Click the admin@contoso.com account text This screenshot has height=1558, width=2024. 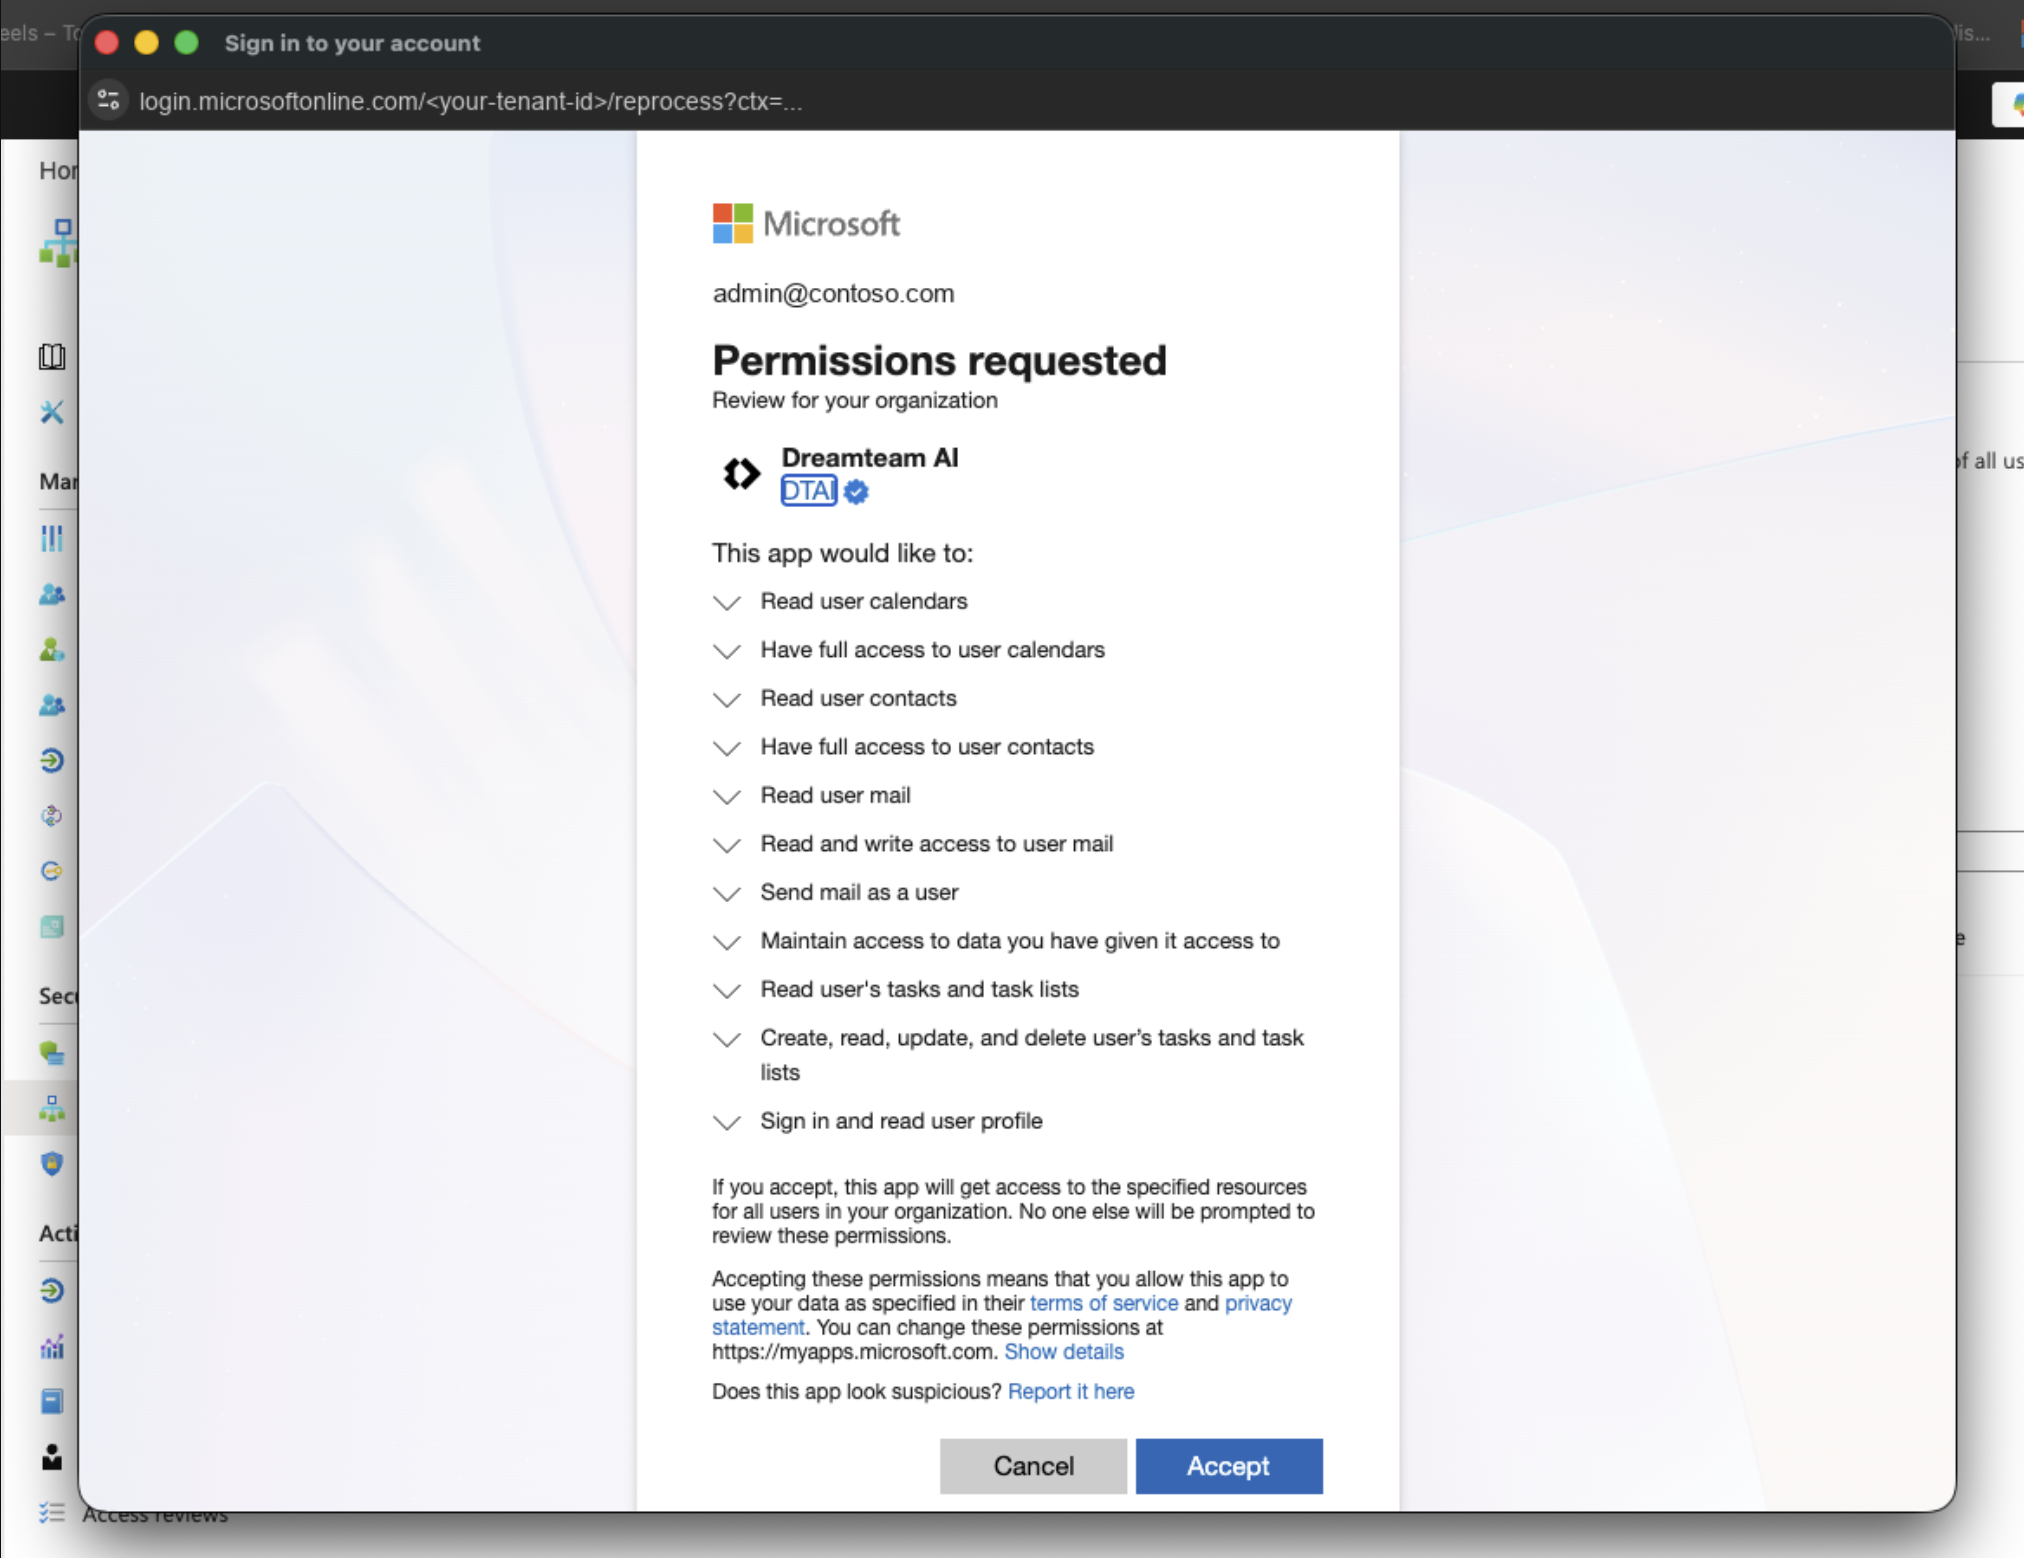click(833, 294)
